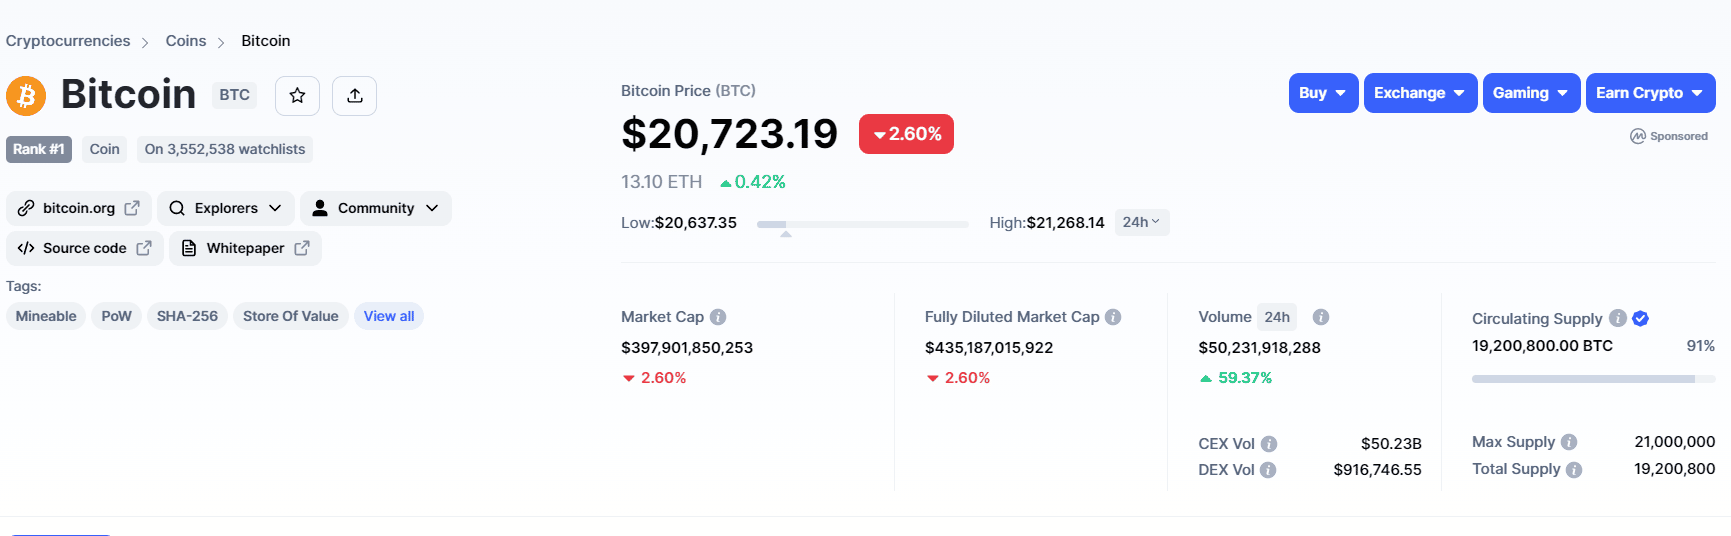Click the Market Cap info icon

coord(718,317)
